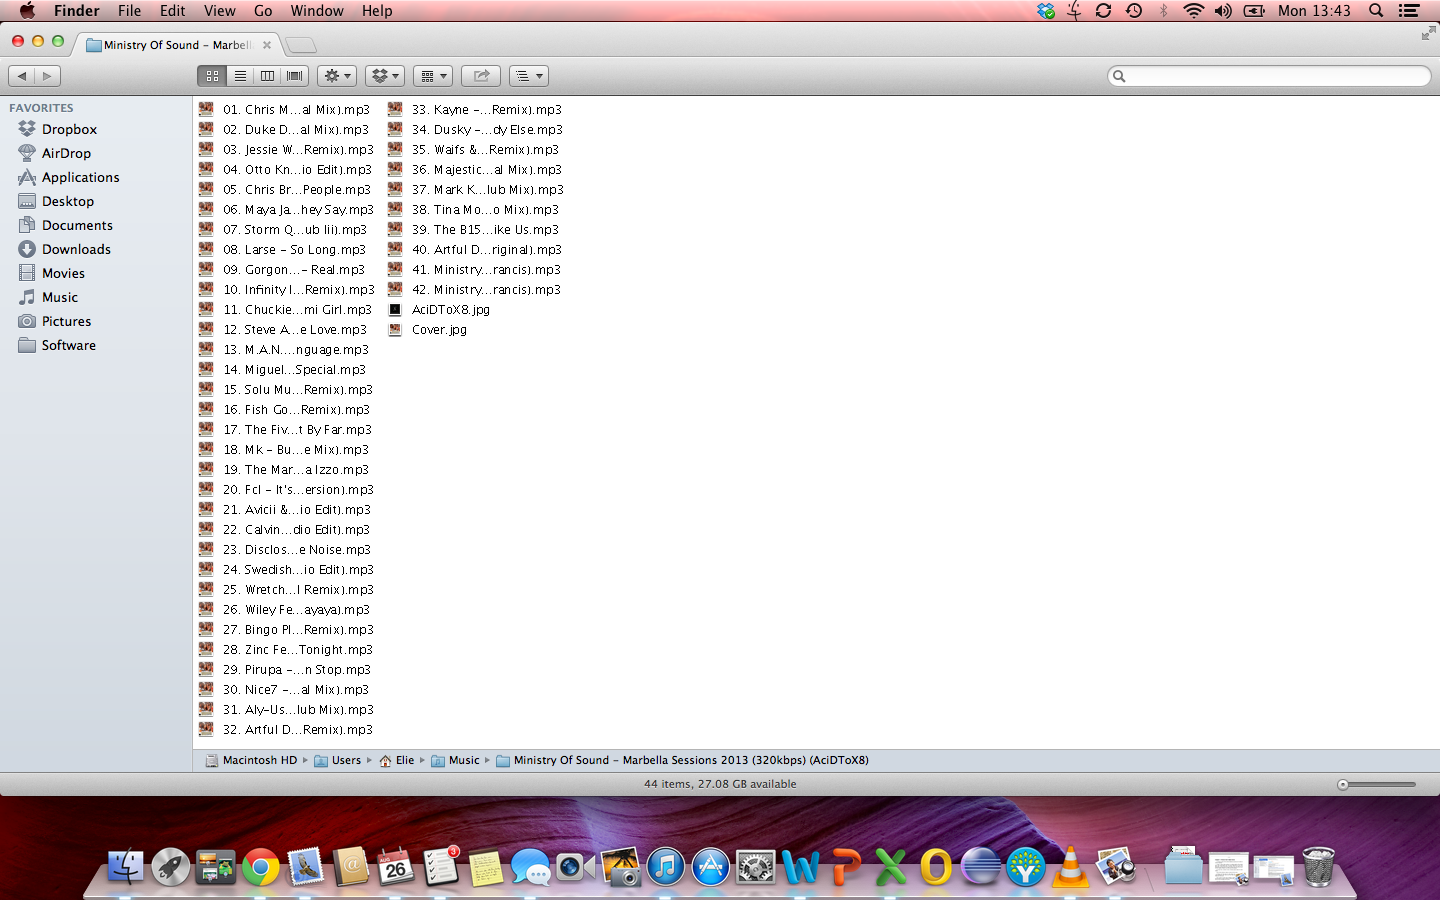Open Calendar from the Dock
1440x900 pixels.
point(395,867)
